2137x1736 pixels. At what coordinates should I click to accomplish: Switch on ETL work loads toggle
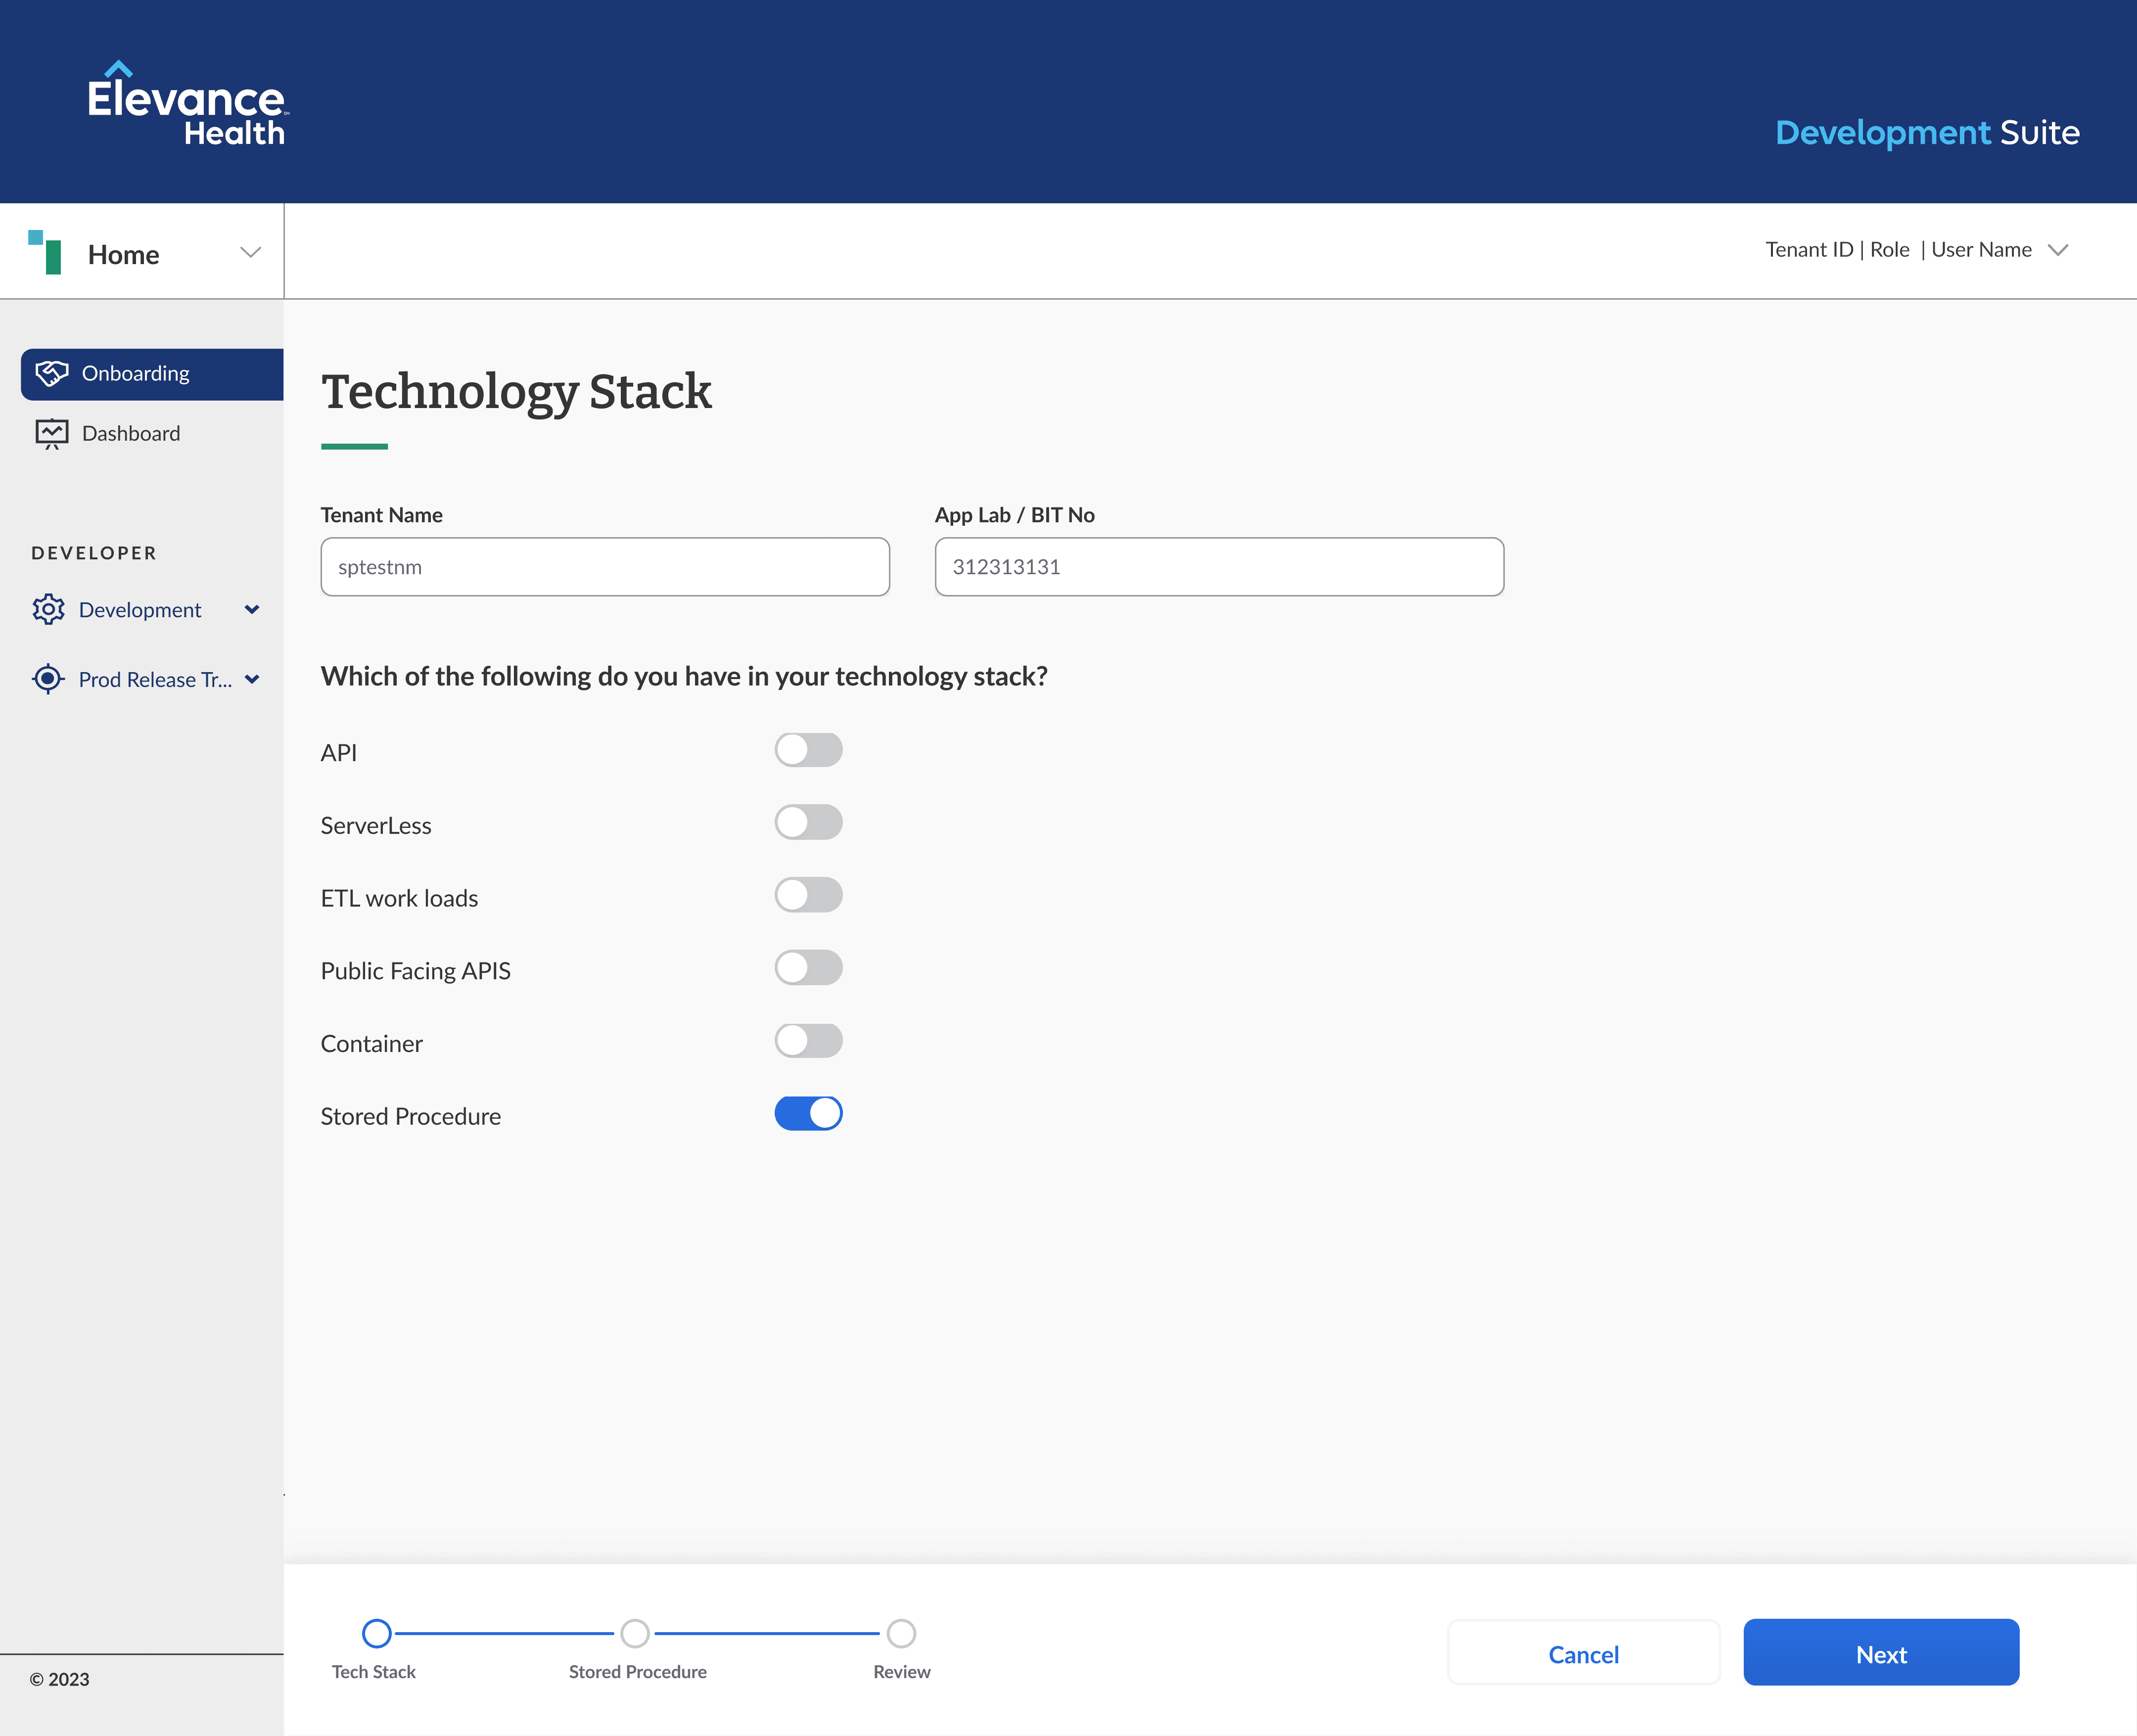pyautogui.click(x=808, y=895)
